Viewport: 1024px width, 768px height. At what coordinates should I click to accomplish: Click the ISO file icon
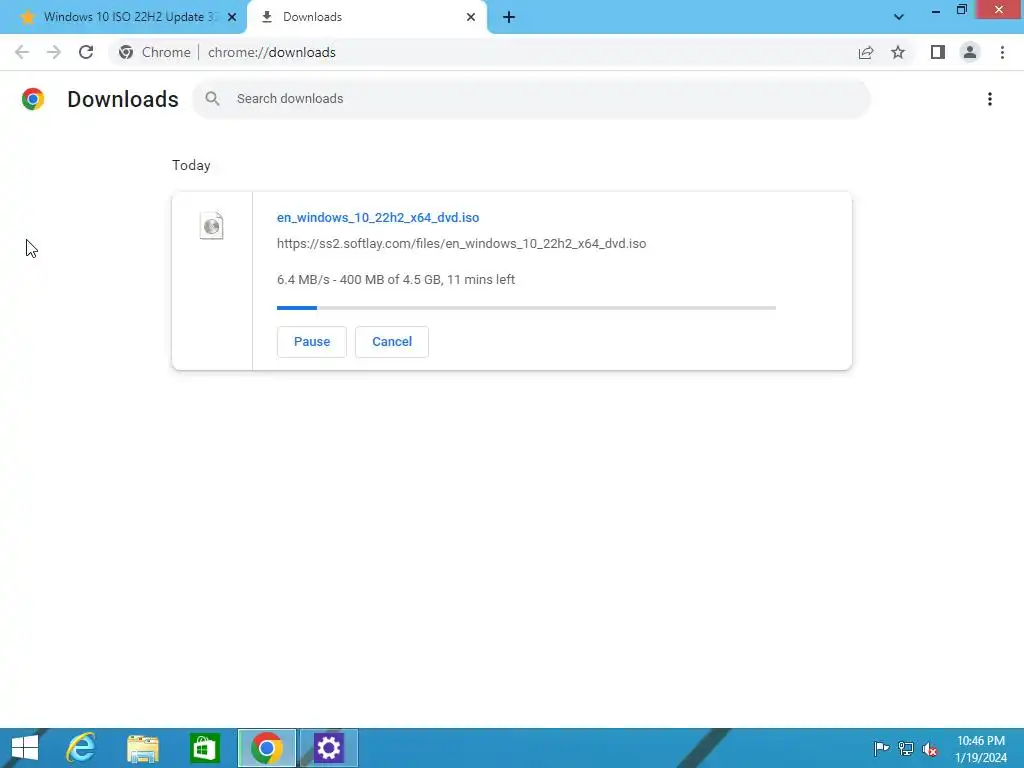(212, 226)
